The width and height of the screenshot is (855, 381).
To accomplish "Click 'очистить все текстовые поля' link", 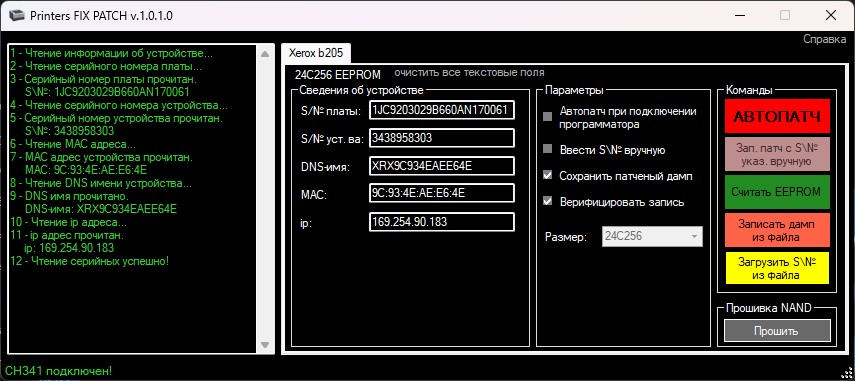I will click(x=469, y=72).
